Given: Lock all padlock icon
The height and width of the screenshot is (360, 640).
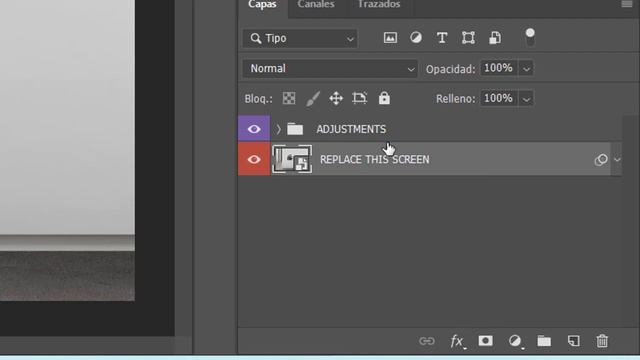Looking at the screenshot, I should click(384, 98).
